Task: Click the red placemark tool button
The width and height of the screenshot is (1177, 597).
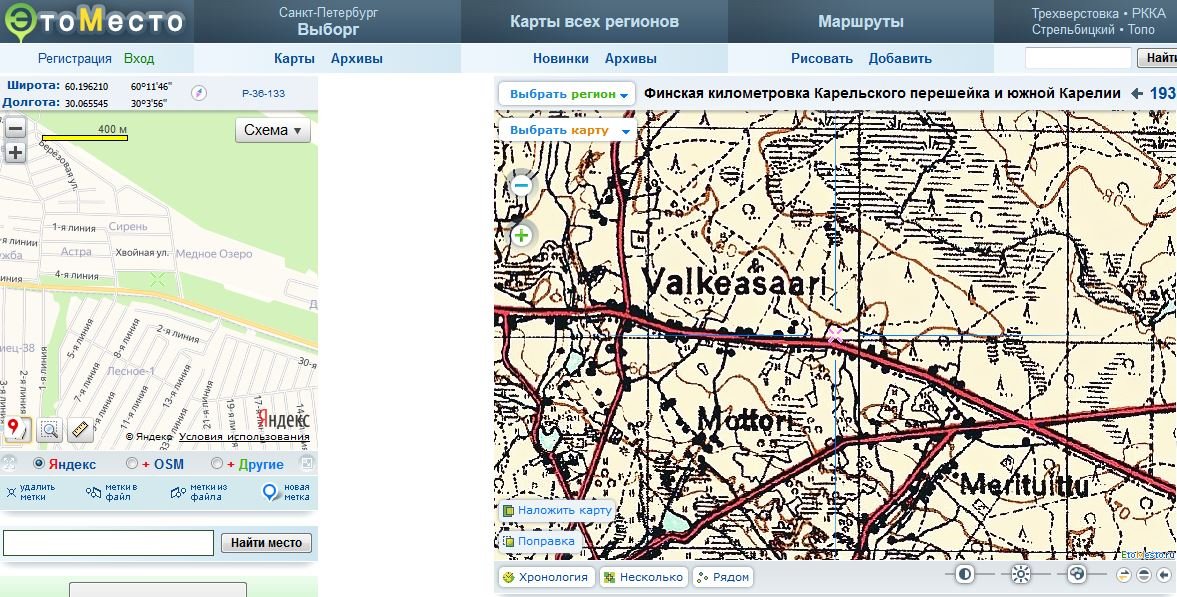Action: coord(17,430)
